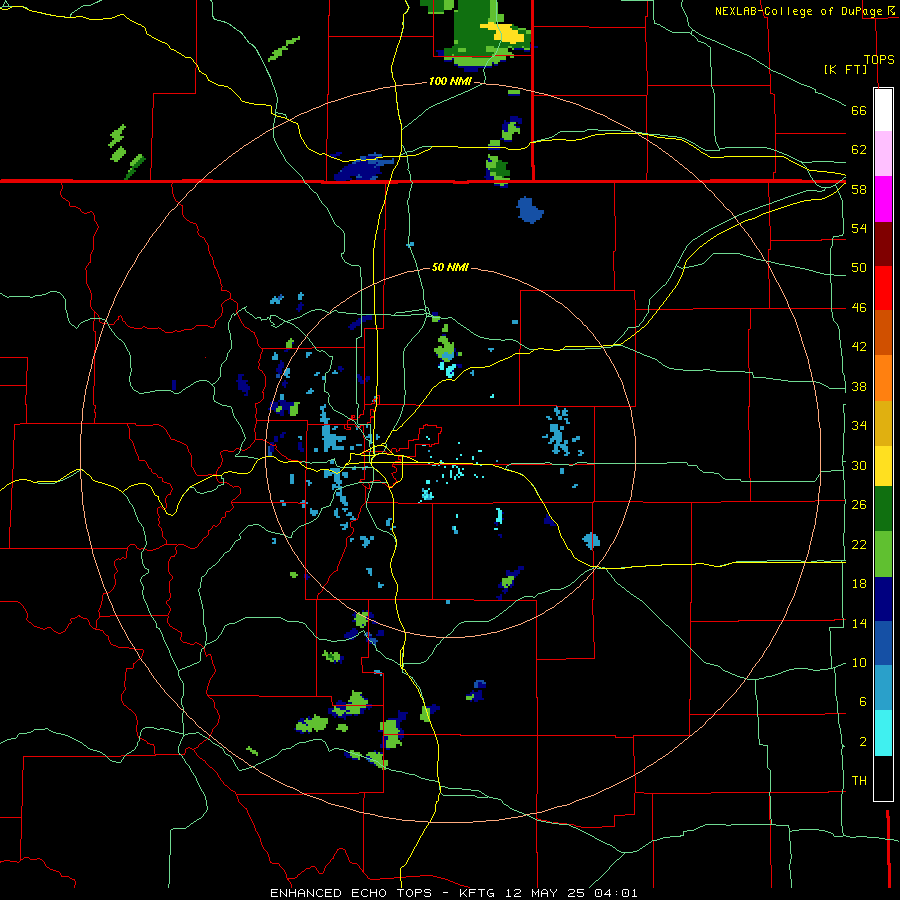The height and width of the screenshot is (900, 900).
Task: Click the cyan legend swatch
Action: pyautogui.click(x=883, y=733)
